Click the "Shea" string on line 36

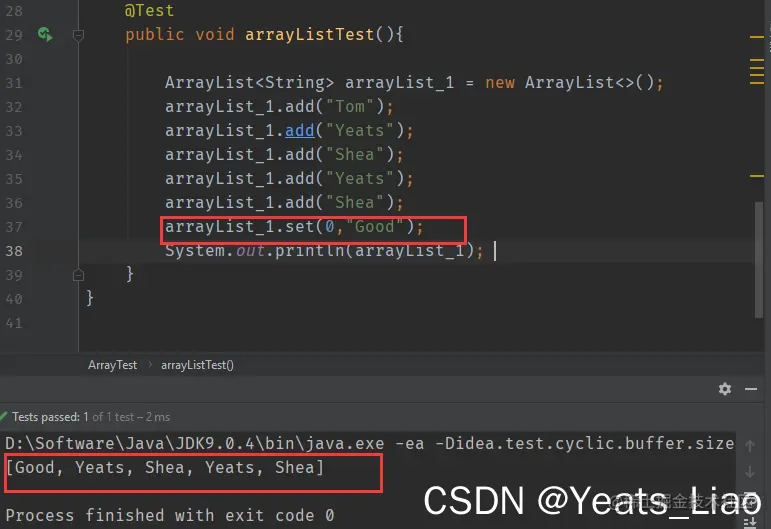coord(355,203)
